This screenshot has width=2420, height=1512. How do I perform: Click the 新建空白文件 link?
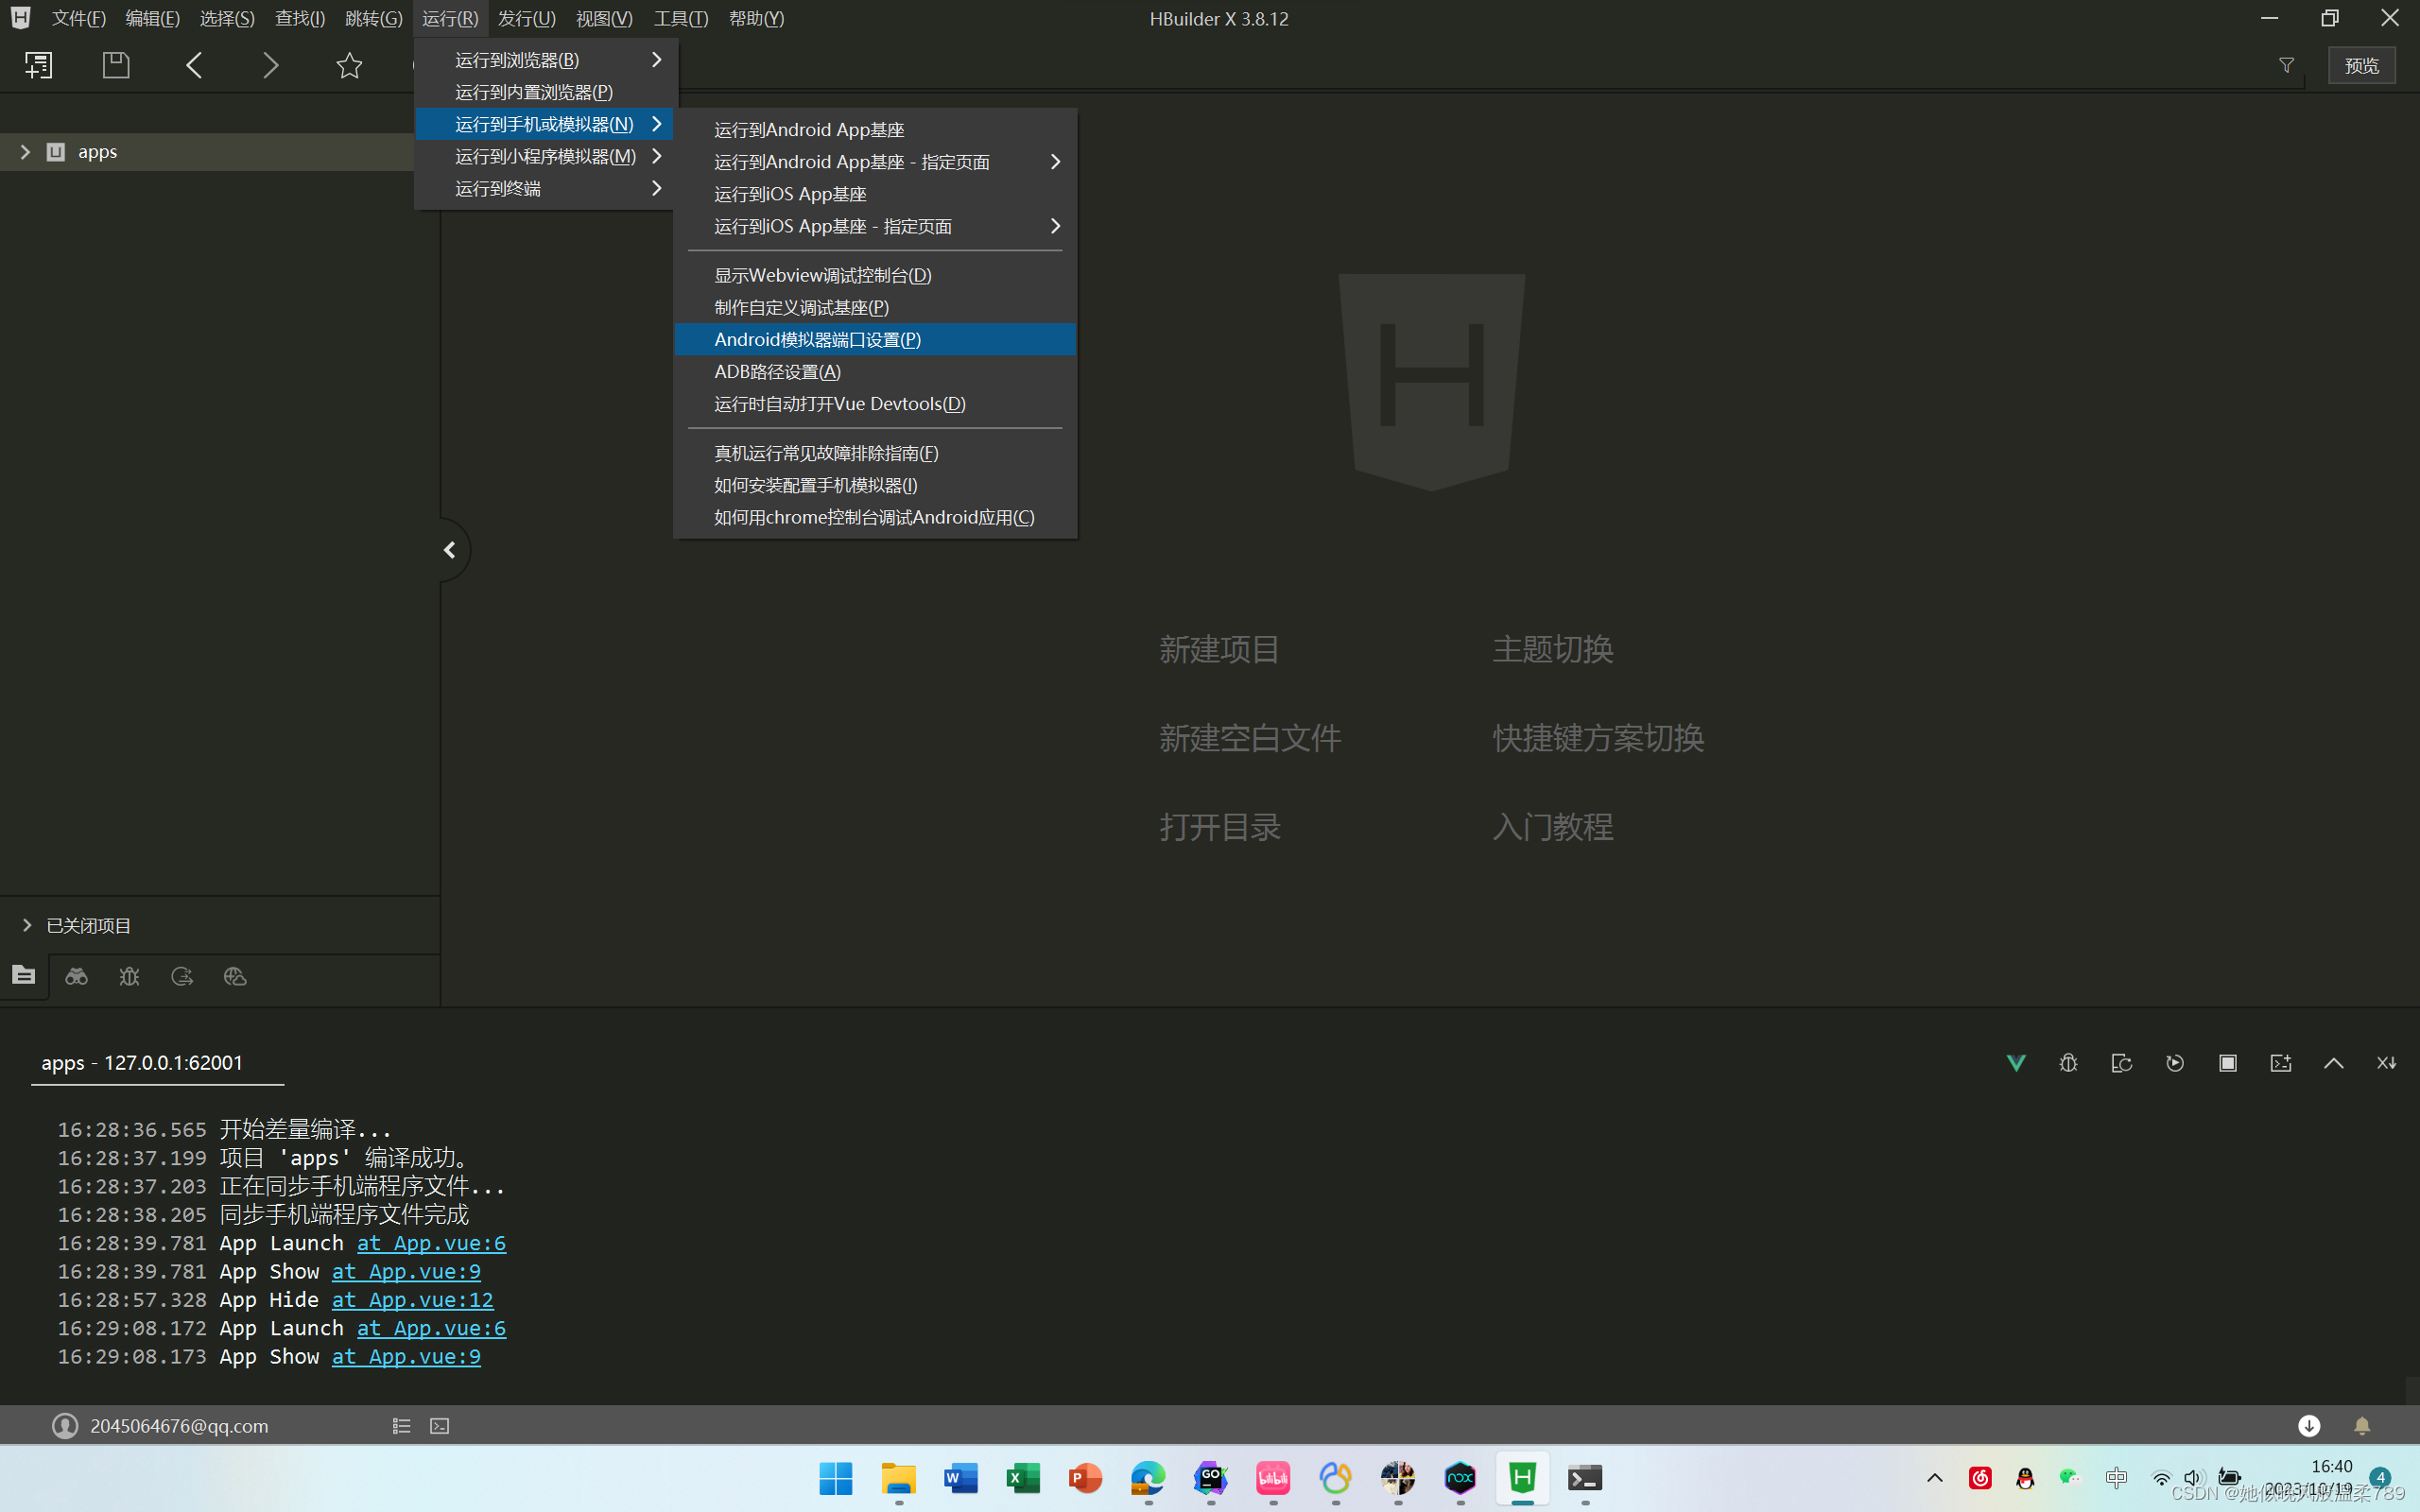click(1250, 738)
